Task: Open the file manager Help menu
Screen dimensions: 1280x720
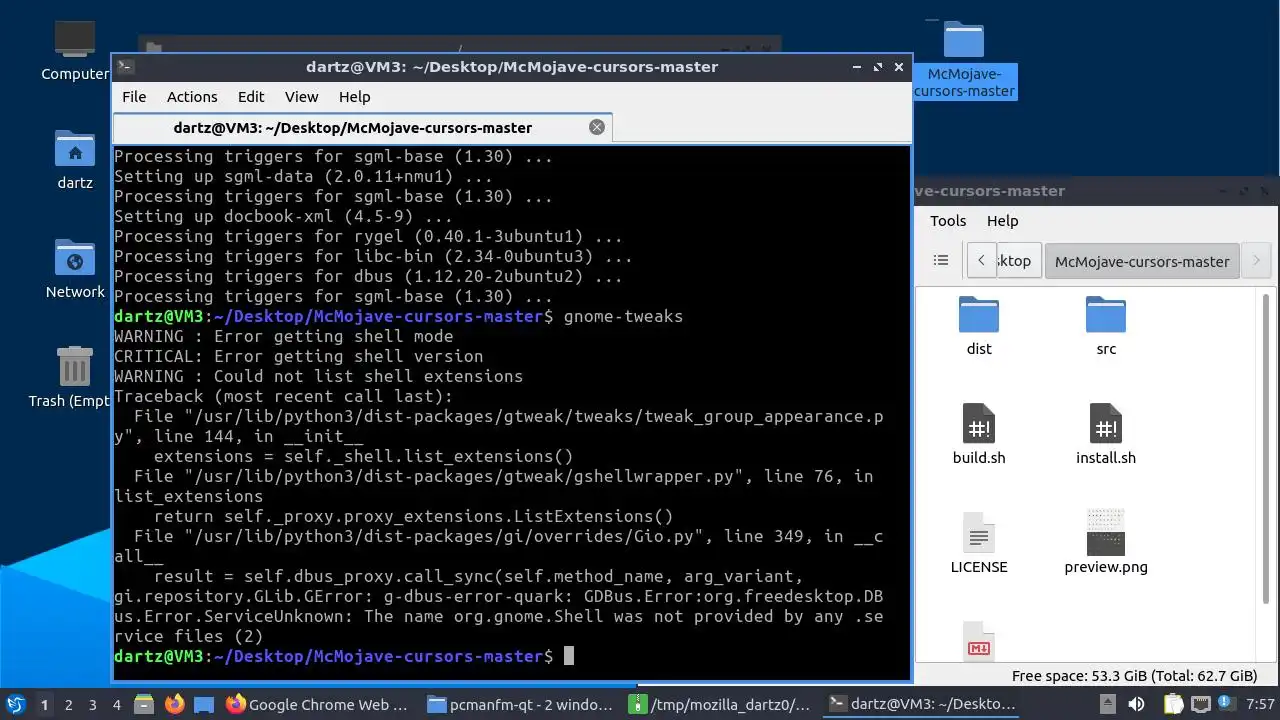Action: coord(1002,221)
